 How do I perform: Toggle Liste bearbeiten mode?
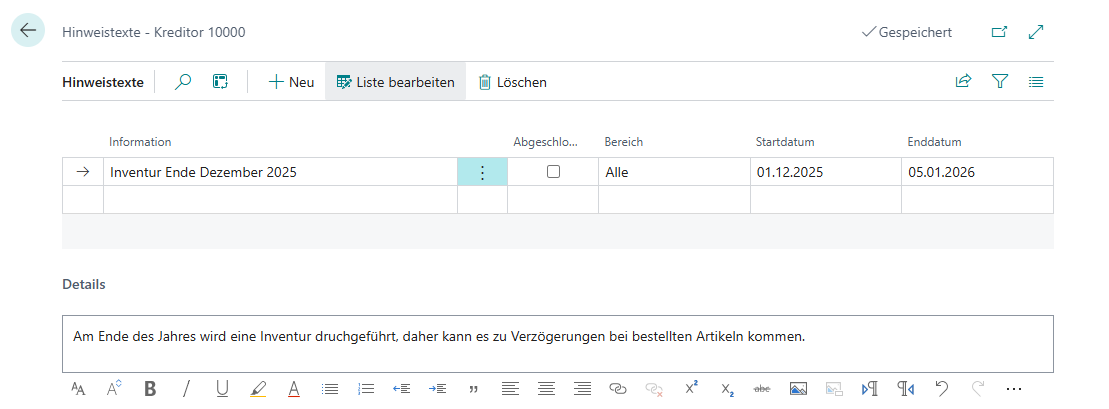click(395, 82)
